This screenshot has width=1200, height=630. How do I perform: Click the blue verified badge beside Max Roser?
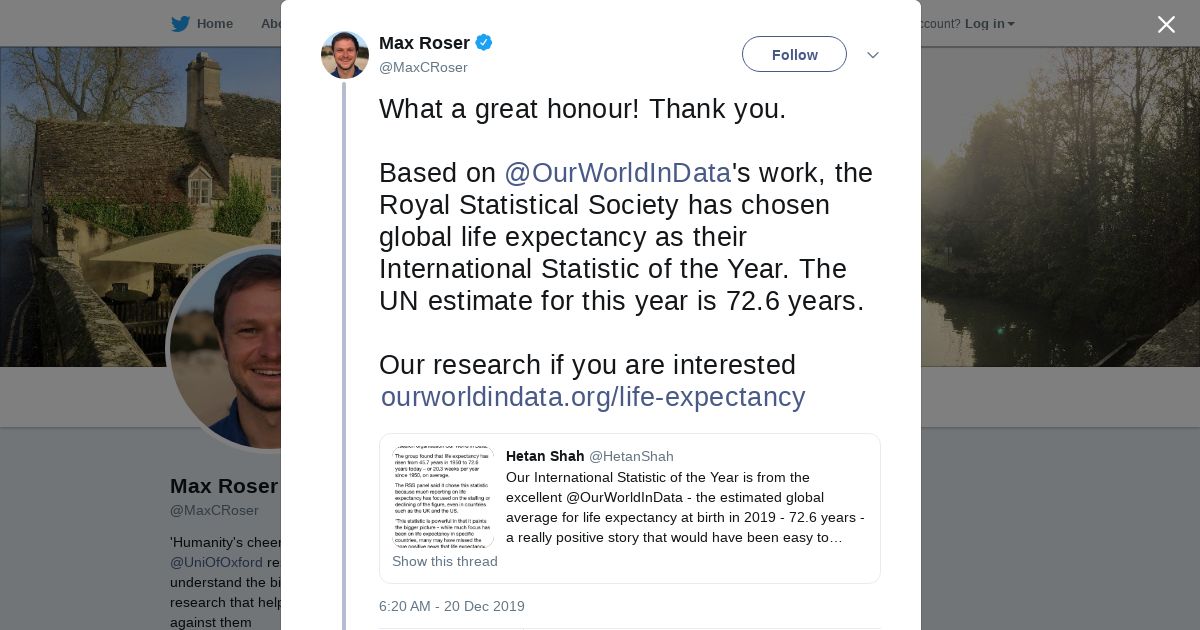484,43
